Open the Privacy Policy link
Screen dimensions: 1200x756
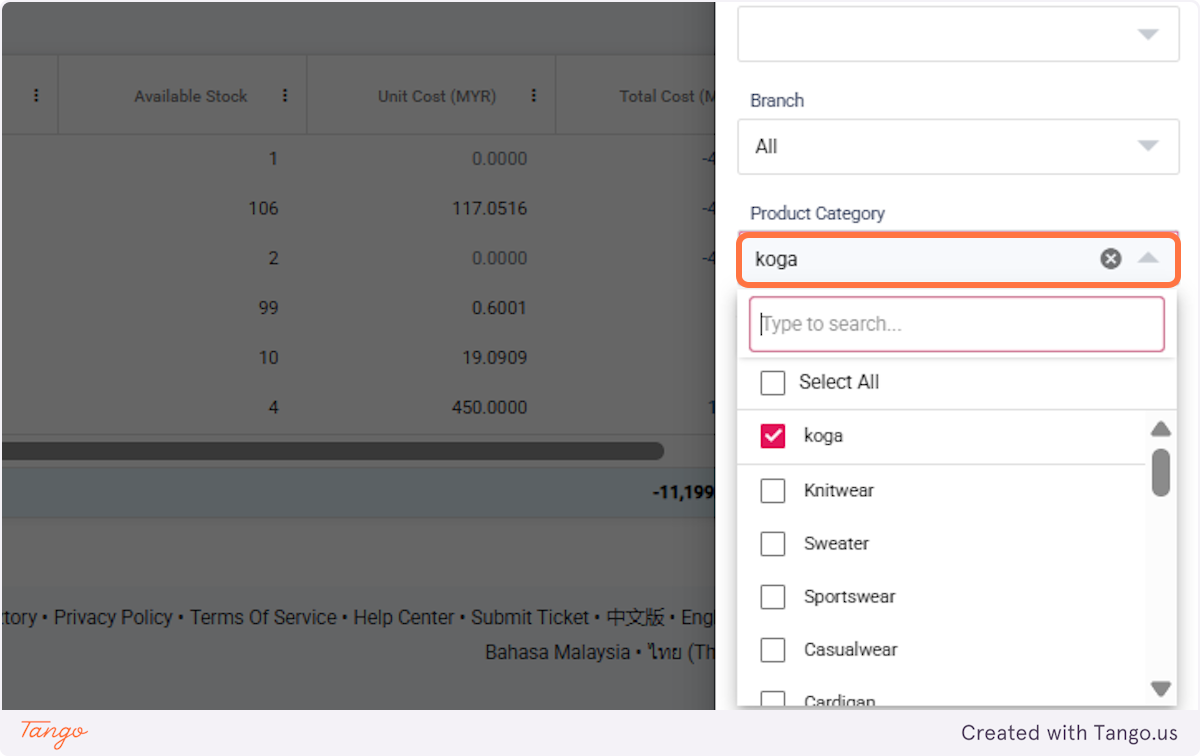tap(113, 618)
